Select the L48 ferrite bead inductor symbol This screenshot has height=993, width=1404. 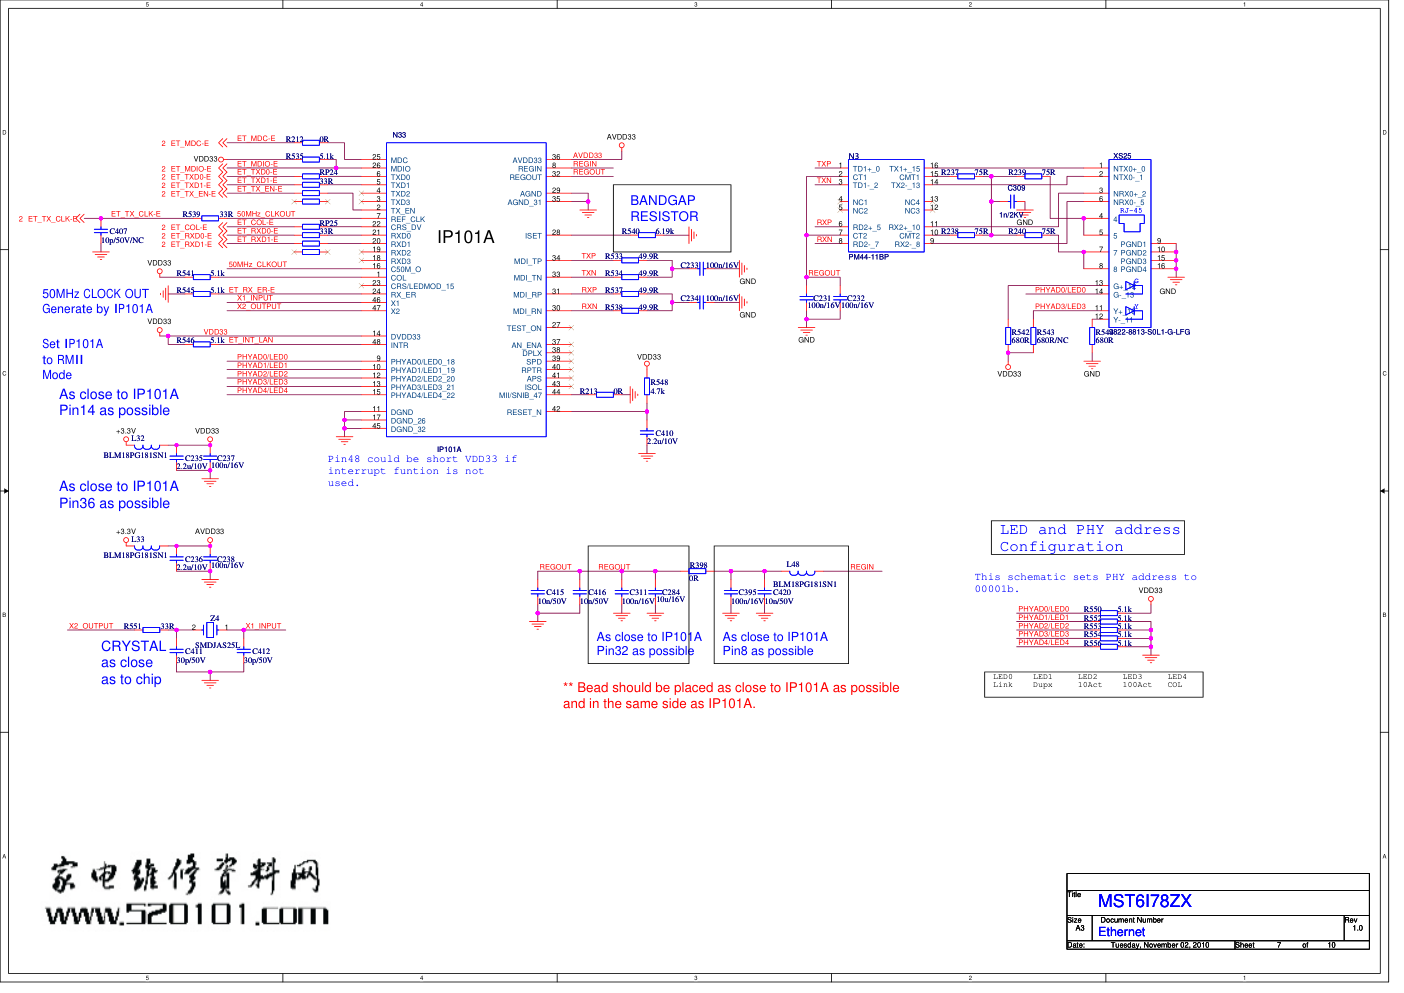[x=794, y=573]
